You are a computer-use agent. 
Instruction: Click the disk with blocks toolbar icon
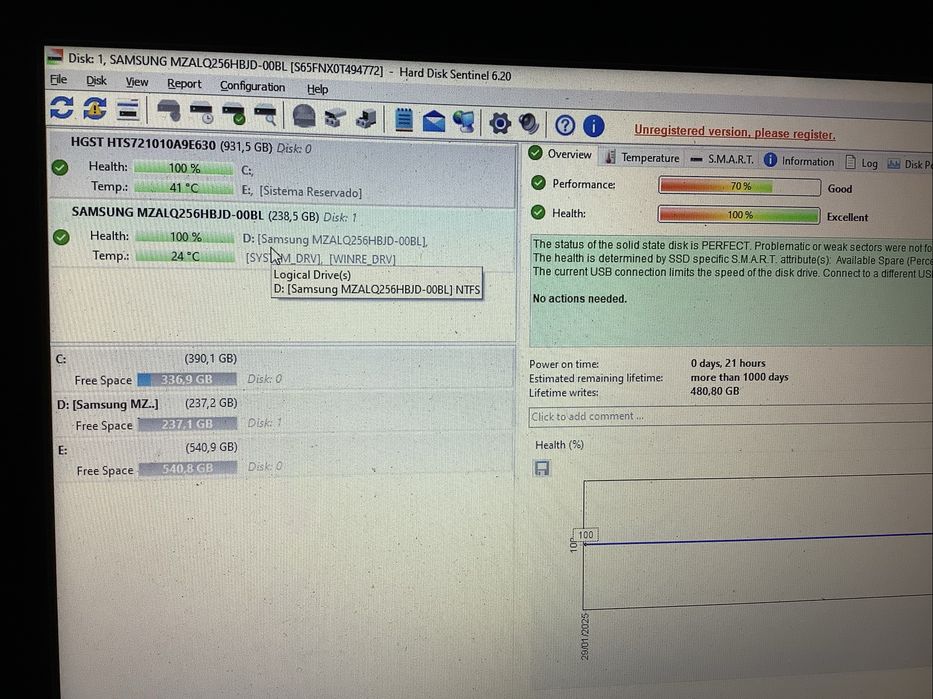pos(335,117)
